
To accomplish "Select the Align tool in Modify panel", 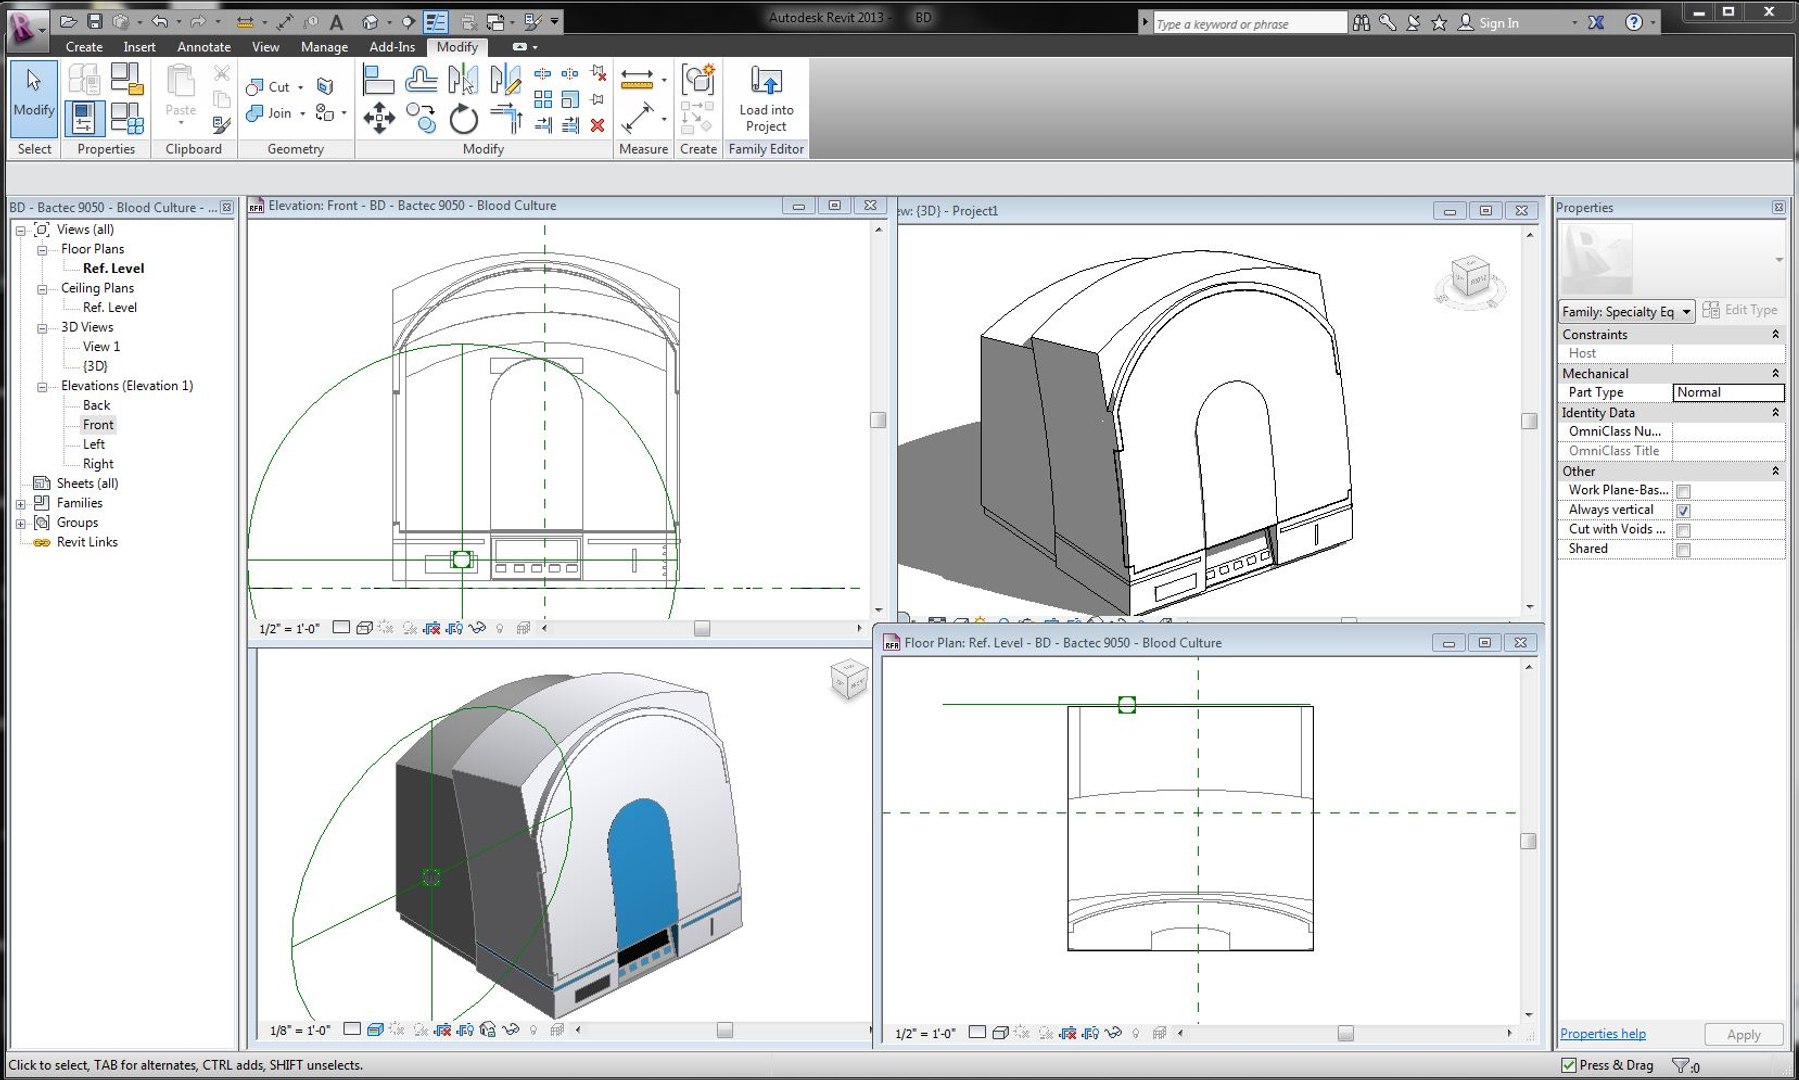I will click(378, 80).
